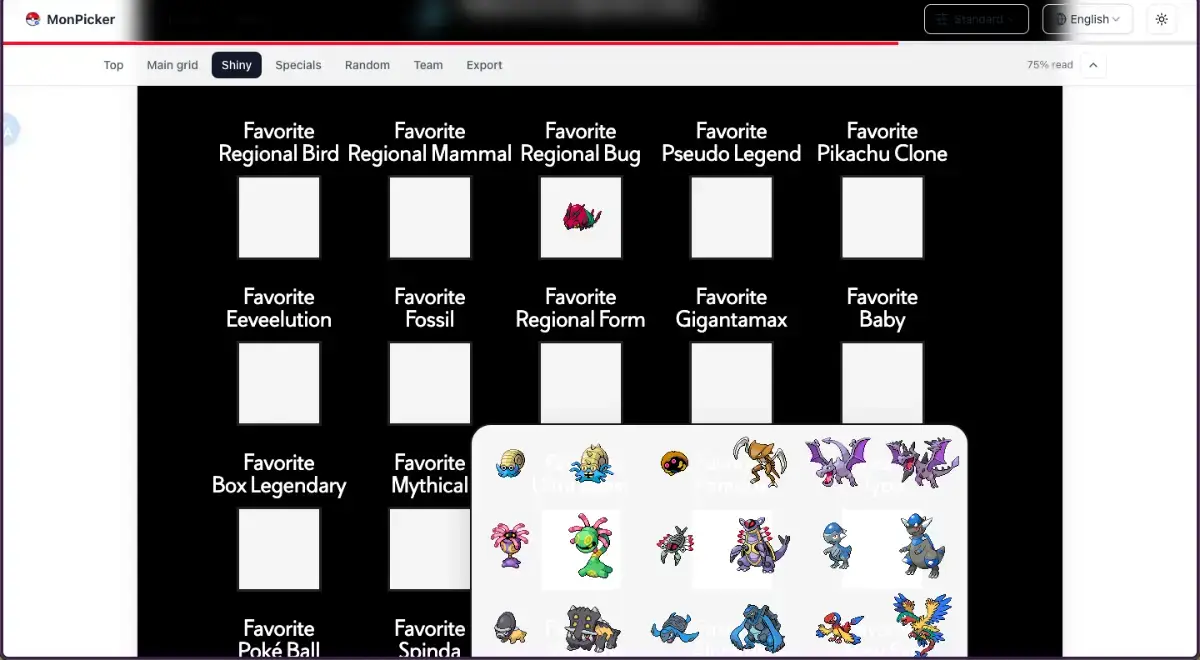
Task: Pick shiny Shieldon sprite
Action: 510,628
